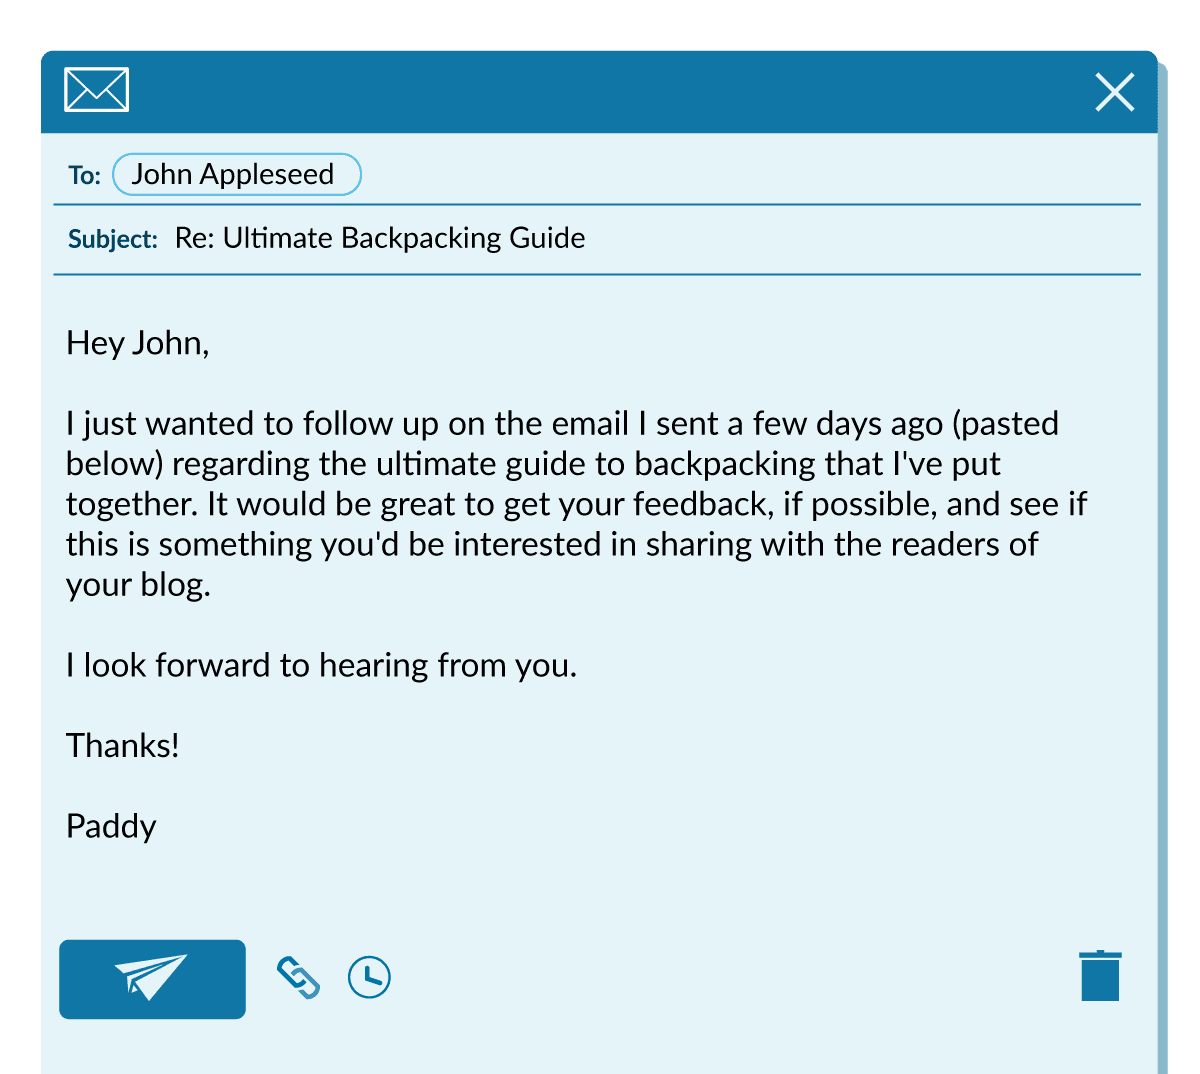Screen dimensions: 1200x1074
Task: Click the subject text "Re: Ultimate Backpacking Guide"
Action: pyautogui.click(x=380, y=238)
